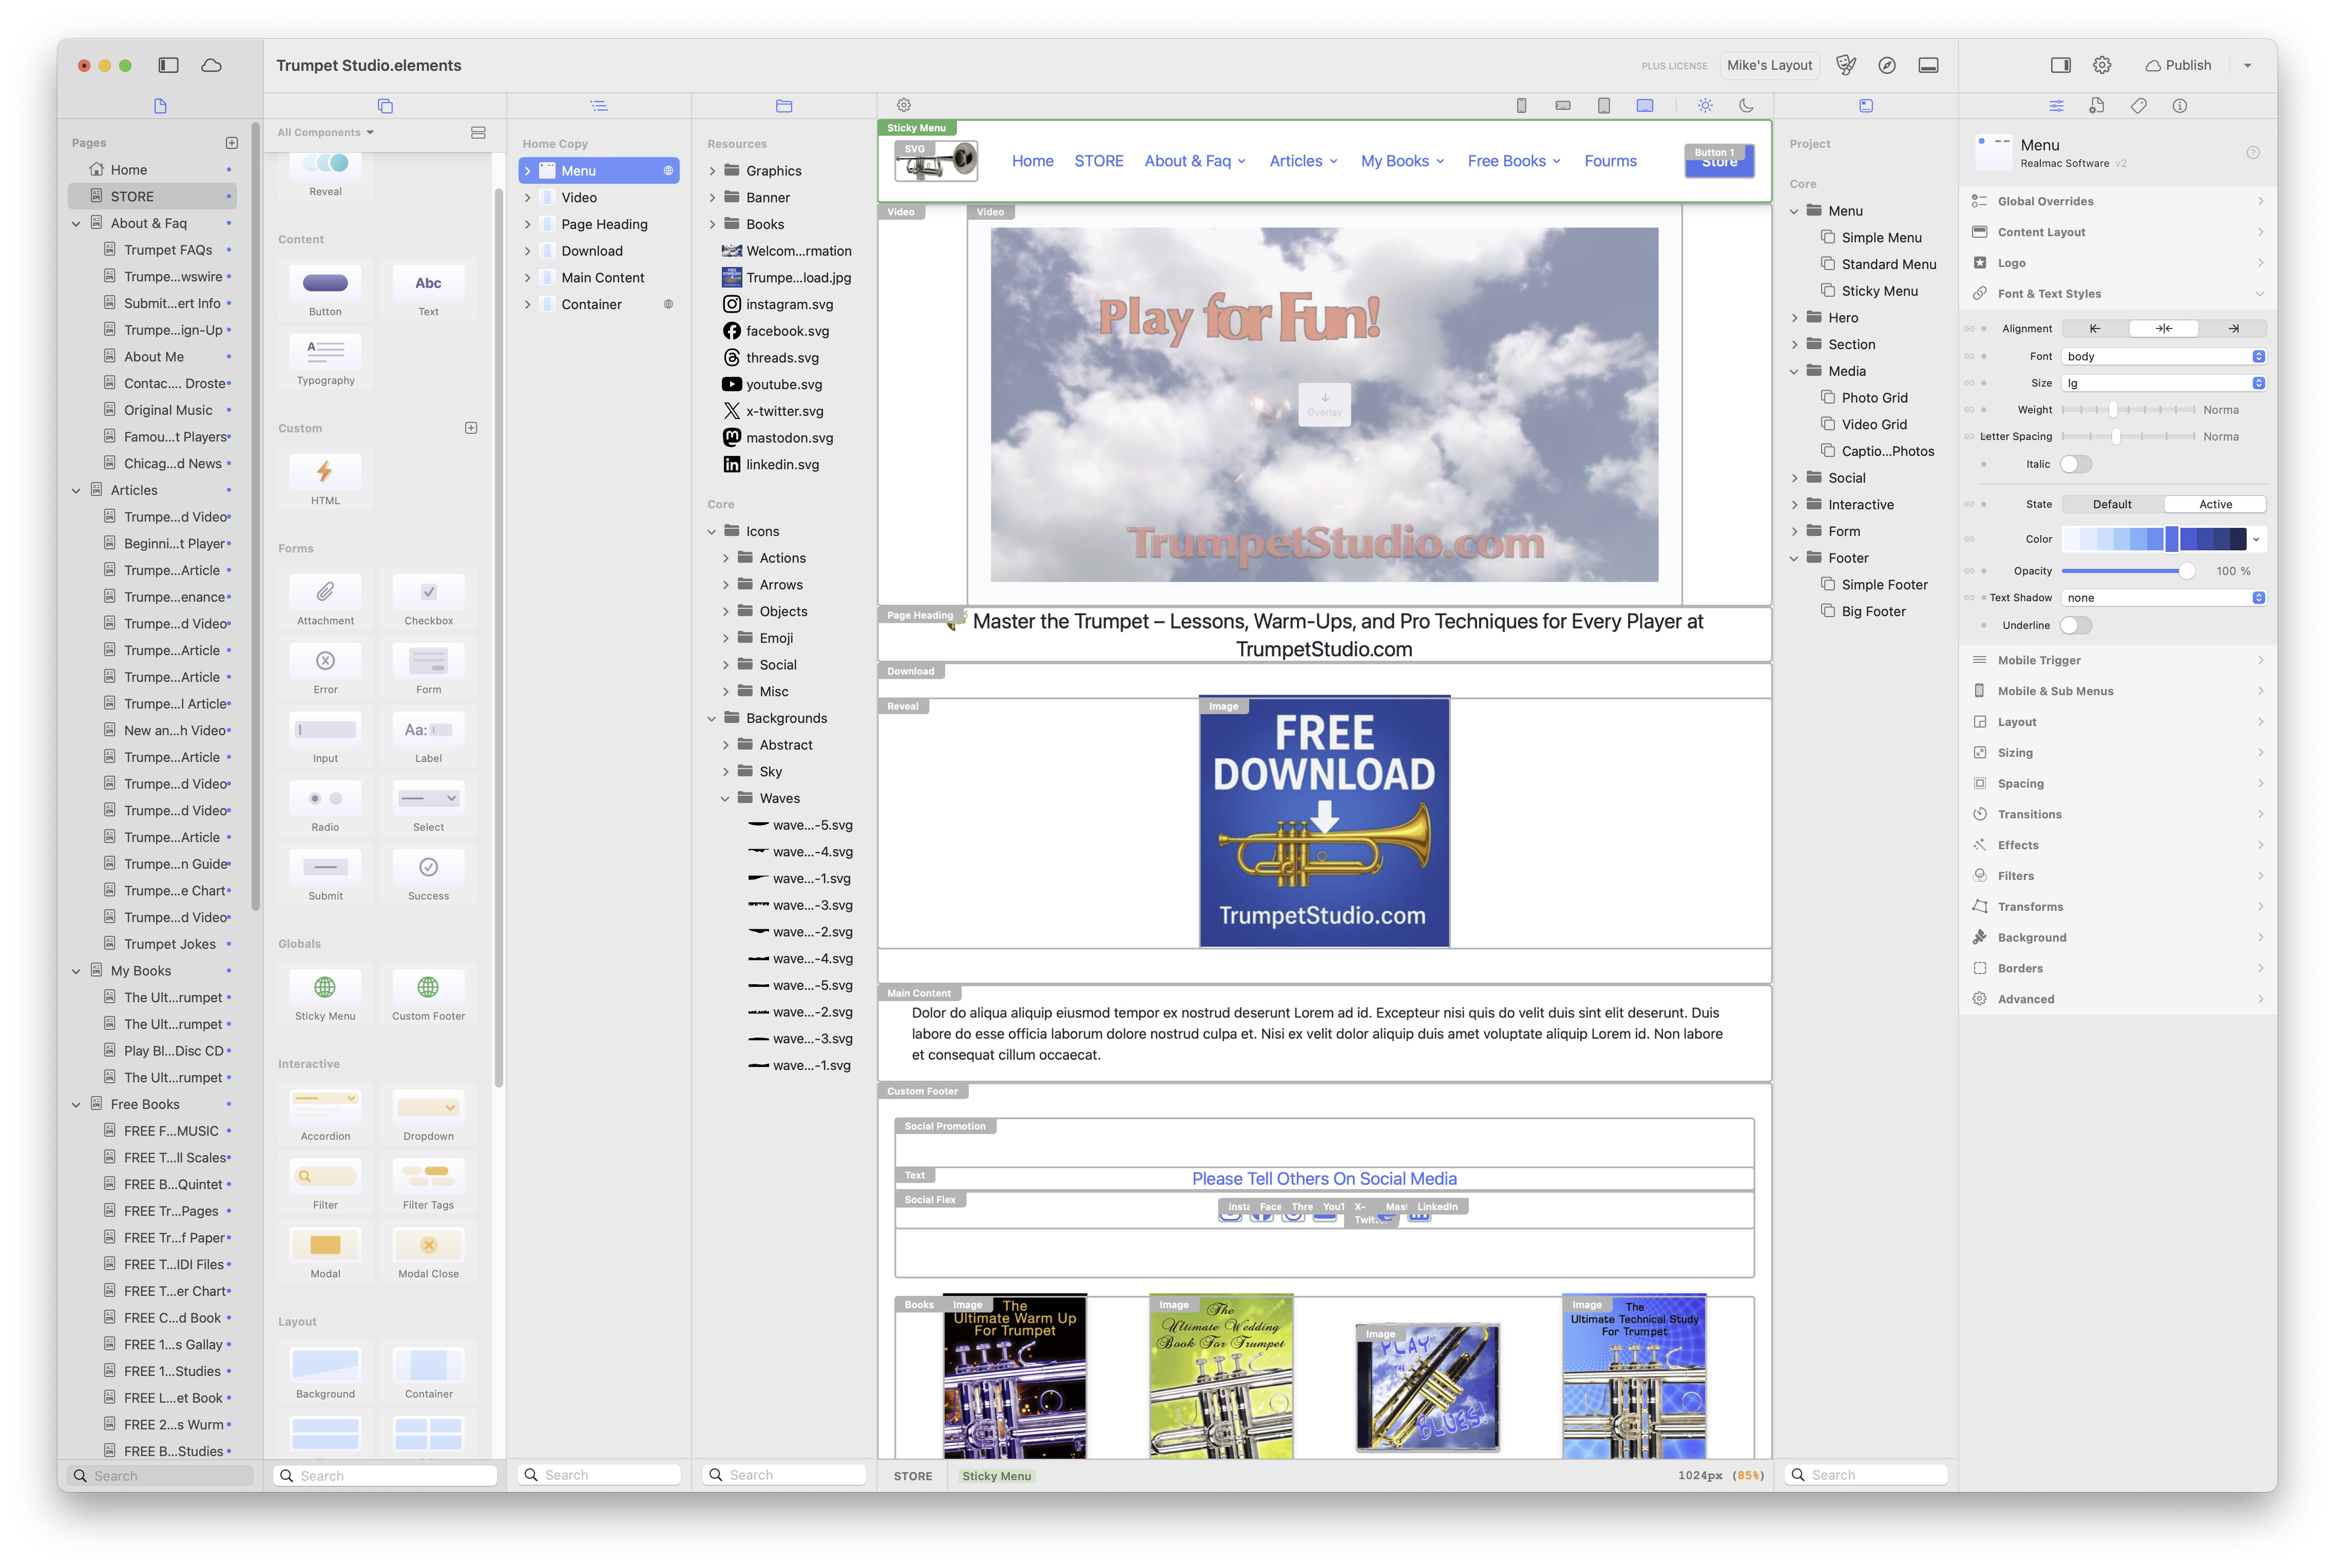
Task: Click the Sticky Menu breadcrumb at bottom
Action: coord(996,1476)
